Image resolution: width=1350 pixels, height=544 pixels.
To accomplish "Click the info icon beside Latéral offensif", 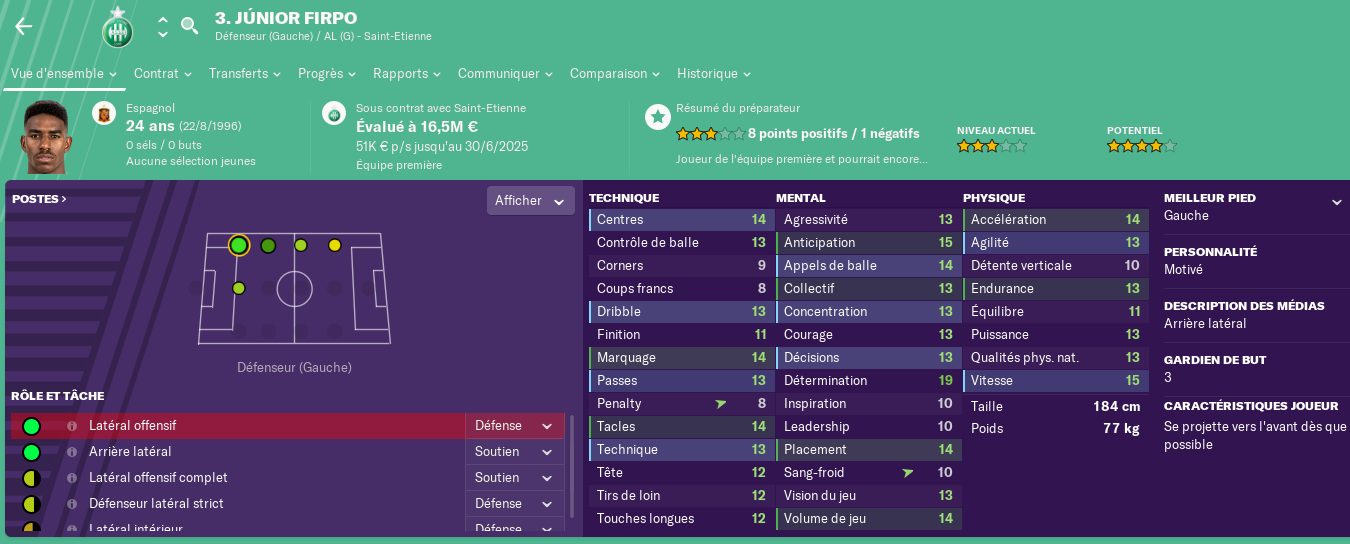I will click(72, 426).
